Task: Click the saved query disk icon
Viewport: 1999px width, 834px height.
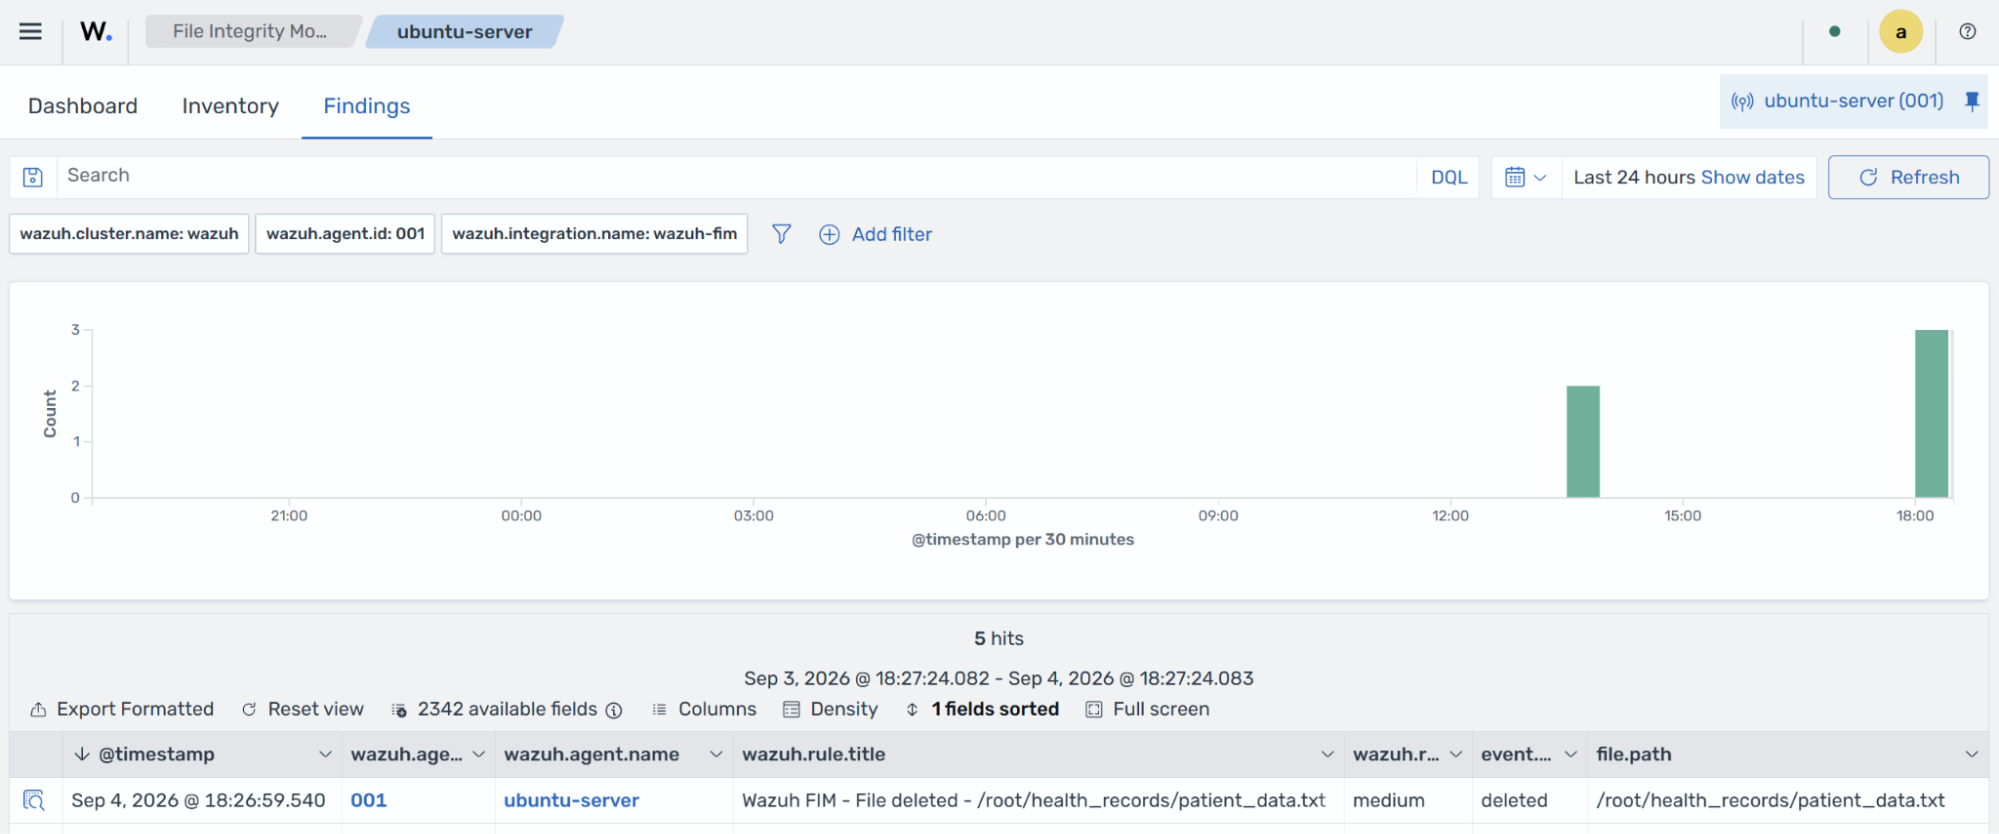Action: pyautogui.click(x=33, y=177)
